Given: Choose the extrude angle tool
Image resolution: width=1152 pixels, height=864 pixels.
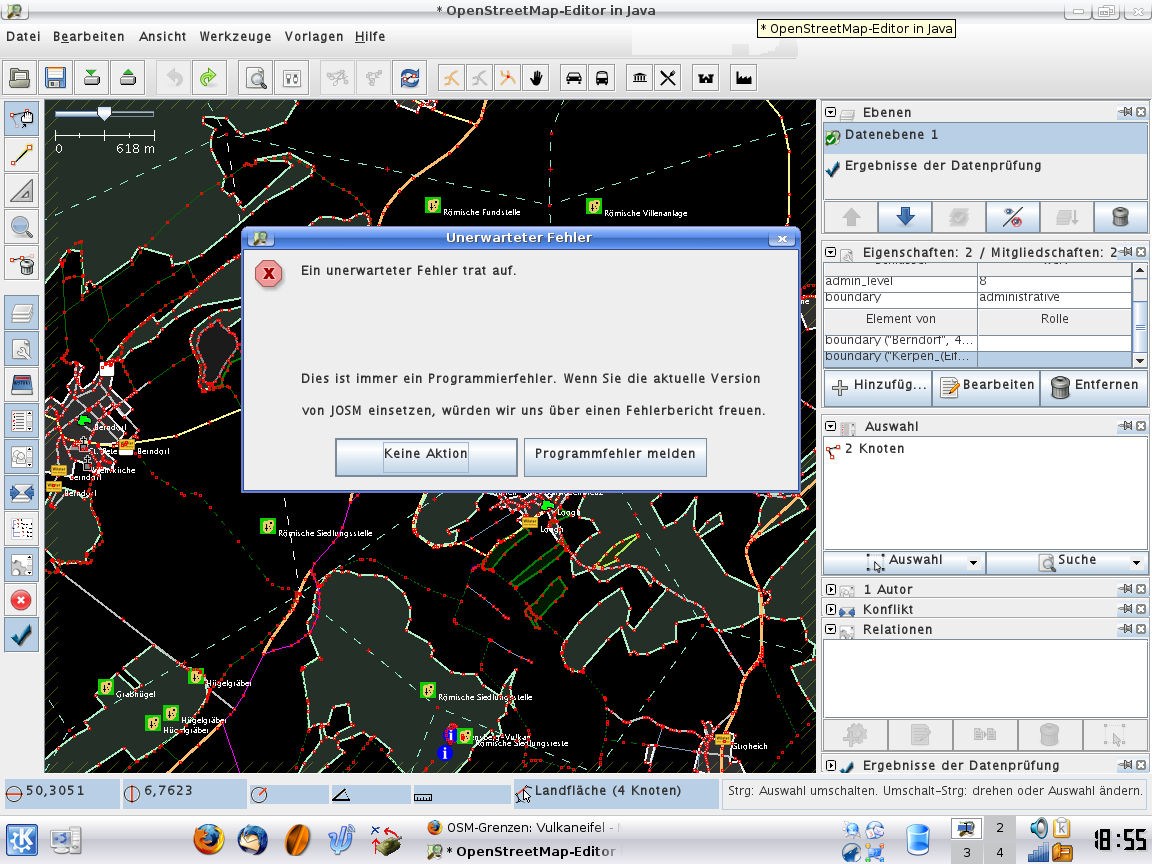Looking at the screenshot, I should click(x=21, y=190).
